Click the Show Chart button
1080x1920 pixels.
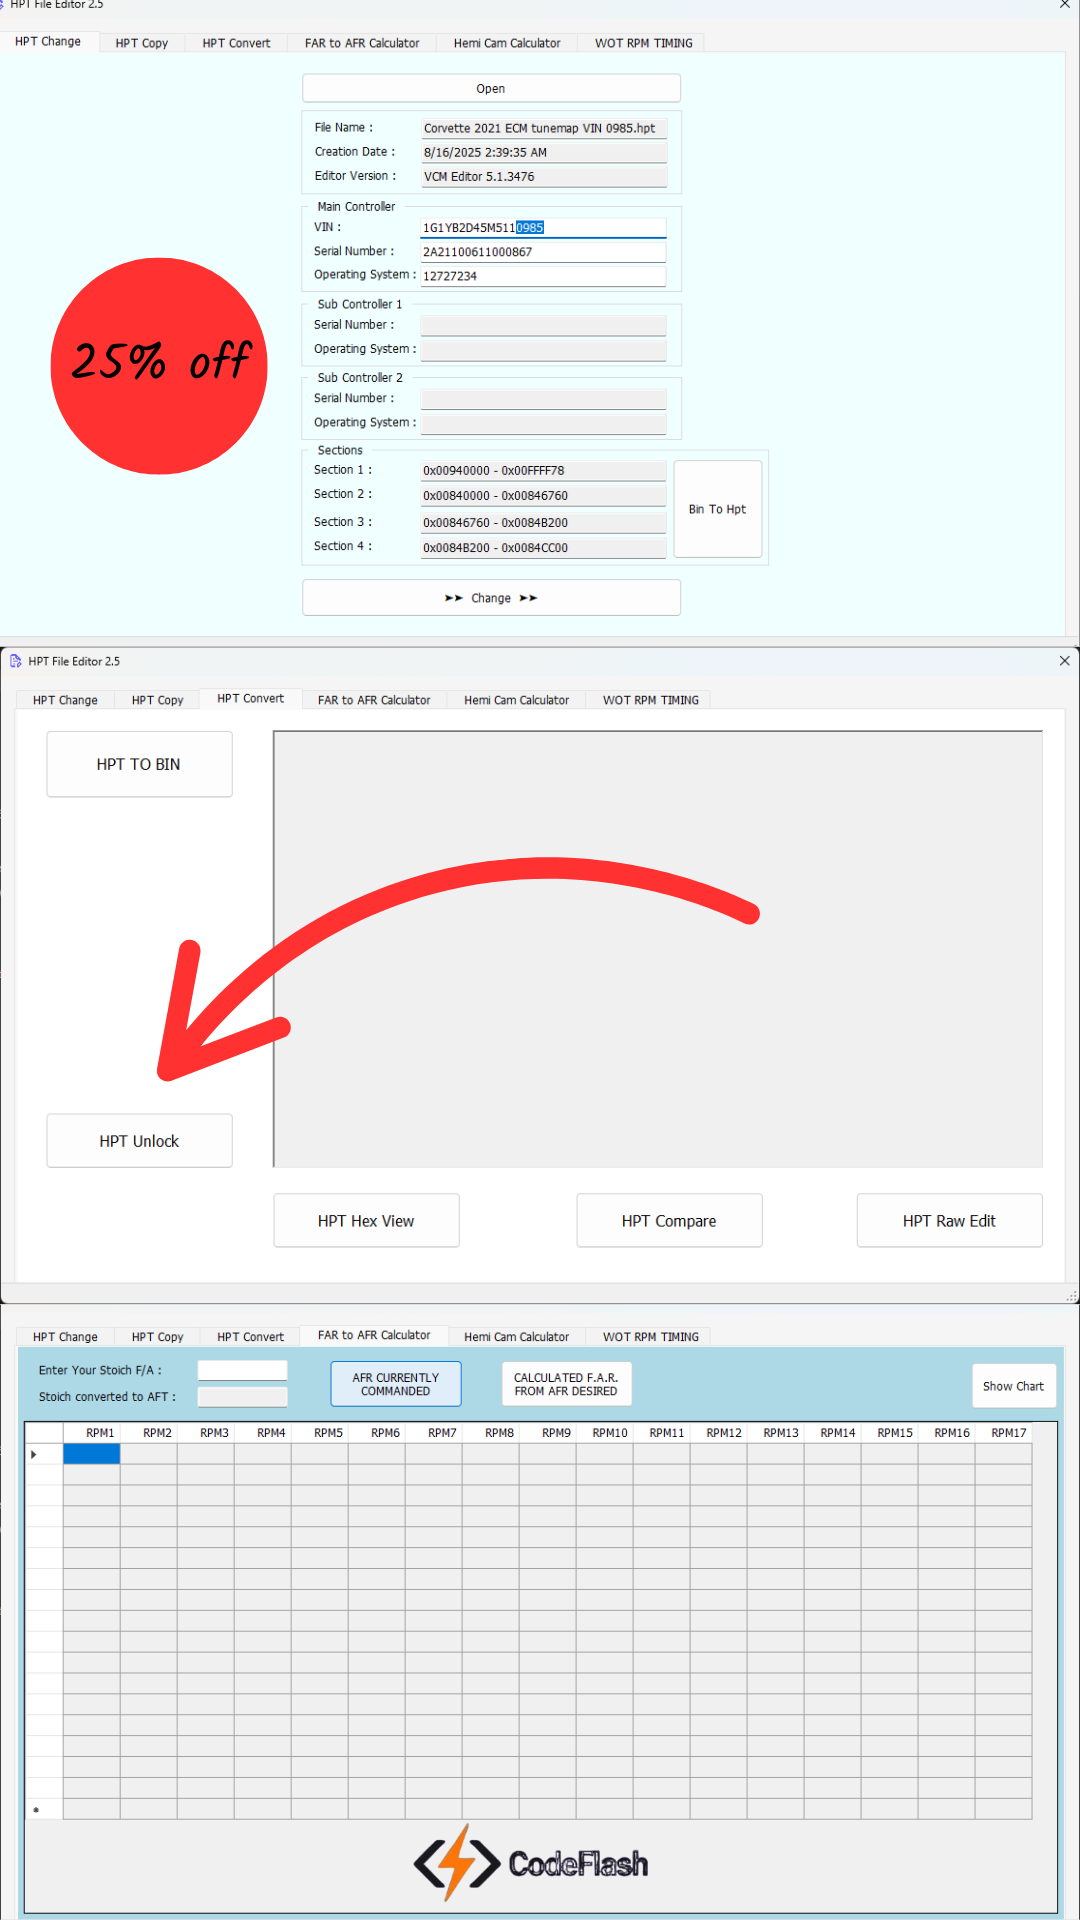pyautogui.click(x=1013, y=1386)
